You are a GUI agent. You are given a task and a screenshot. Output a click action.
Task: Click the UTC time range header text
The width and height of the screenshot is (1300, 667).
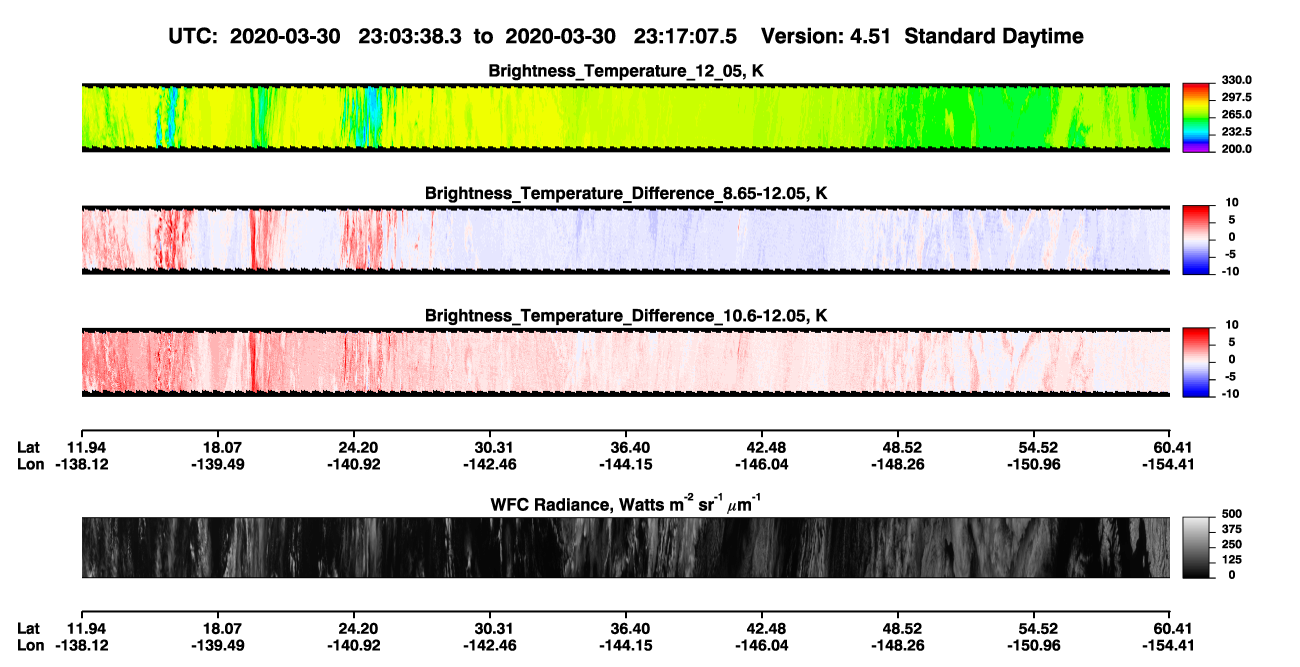pyautogui.click(x=454, y=36)
